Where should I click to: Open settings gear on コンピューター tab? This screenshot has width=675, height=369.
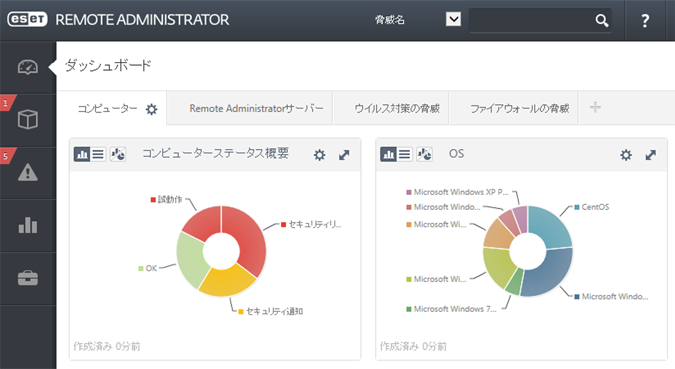[x=152, y=109]
